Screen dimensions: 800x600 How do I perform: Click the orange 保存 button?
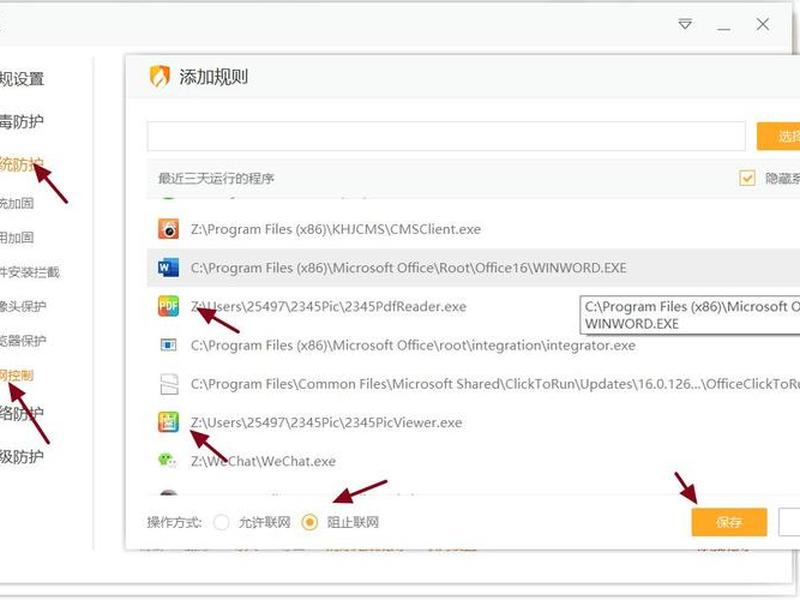[x=729, y=522]
